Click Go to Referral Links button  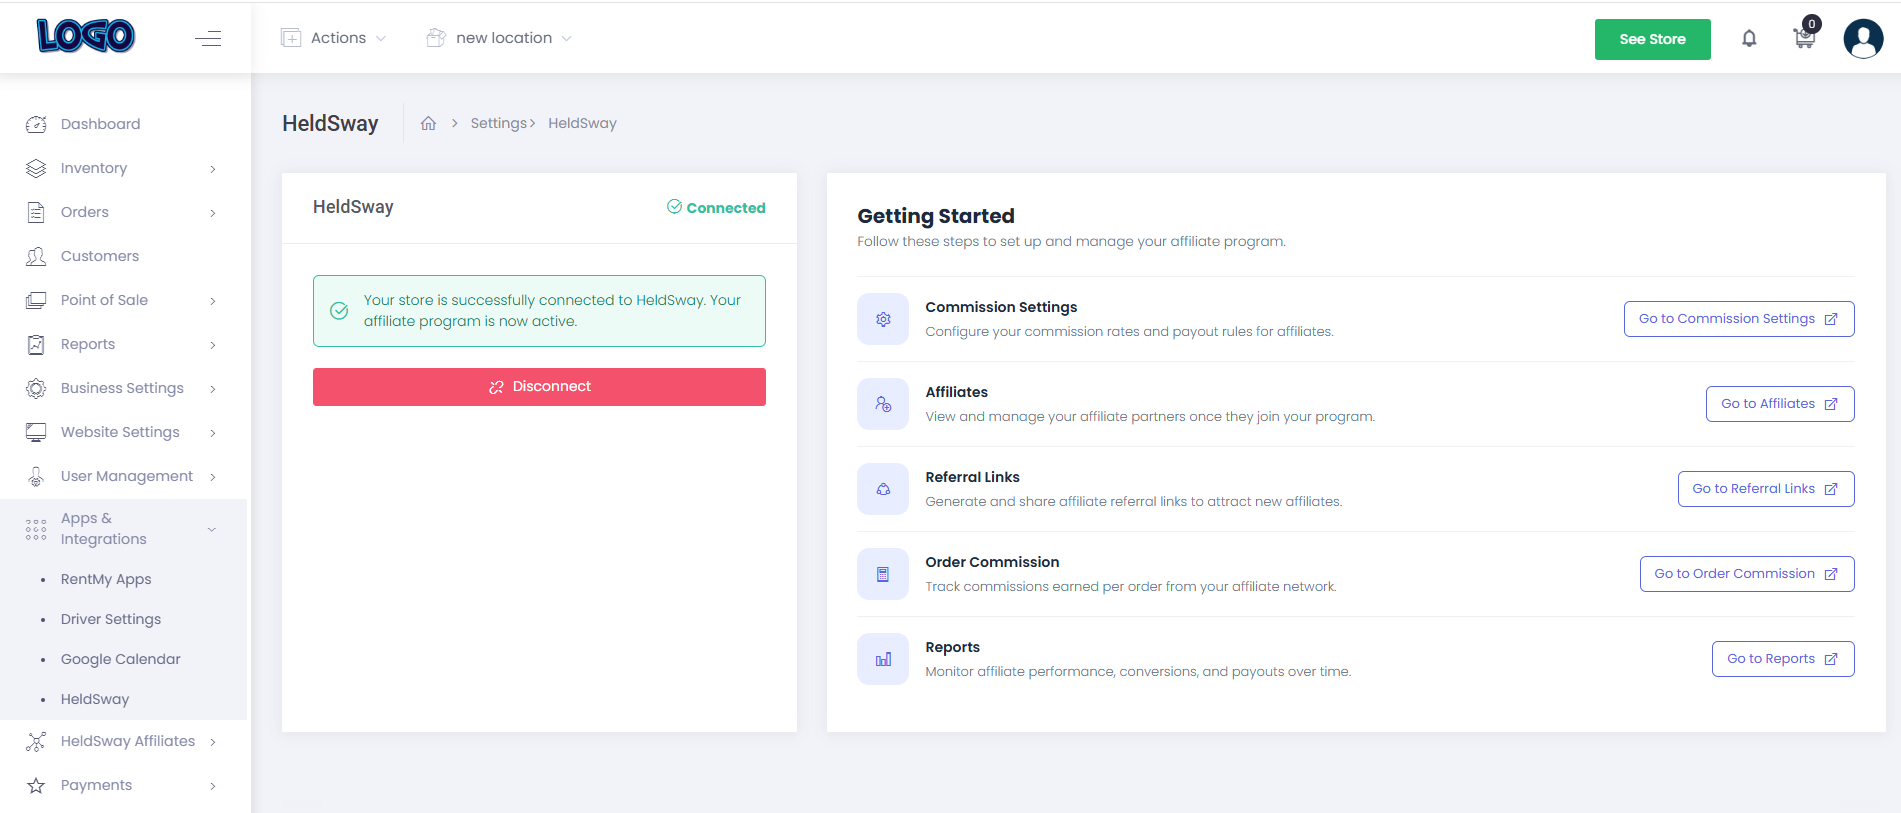1766,489
